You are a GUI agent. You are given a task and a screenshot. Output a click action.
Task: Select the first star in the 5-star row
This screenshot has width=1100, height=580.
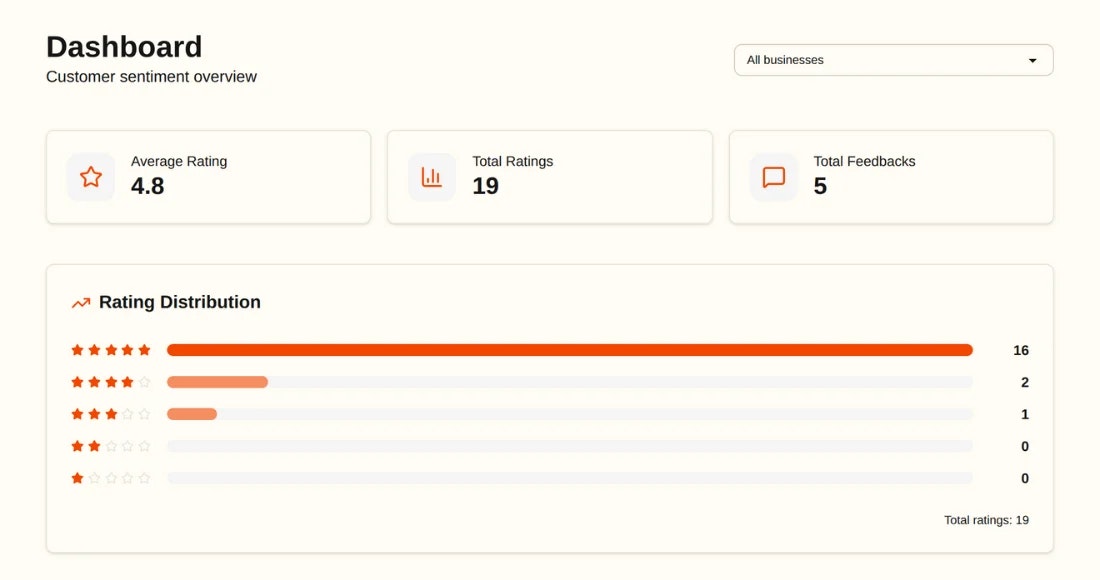(x=77, y=350)
